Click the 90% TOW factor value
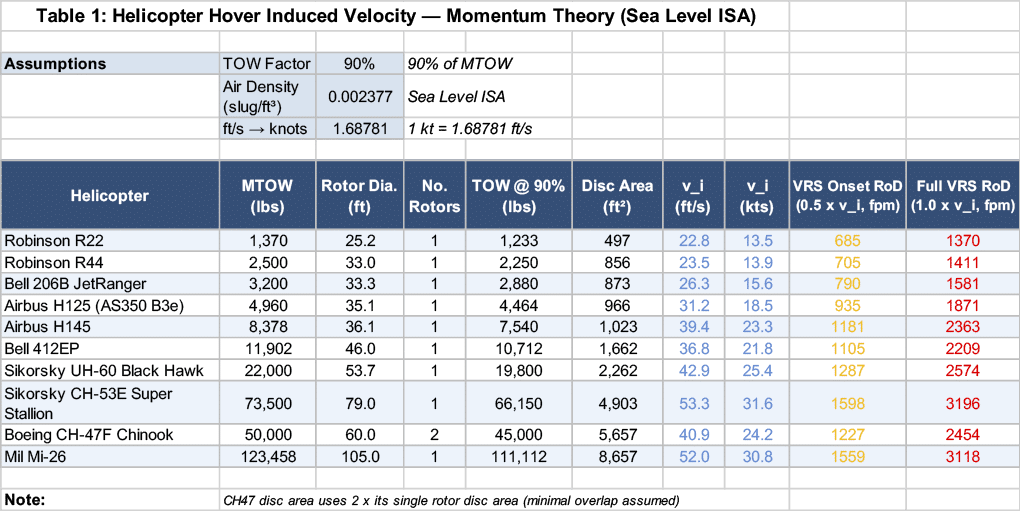 [x=360, y=64]
